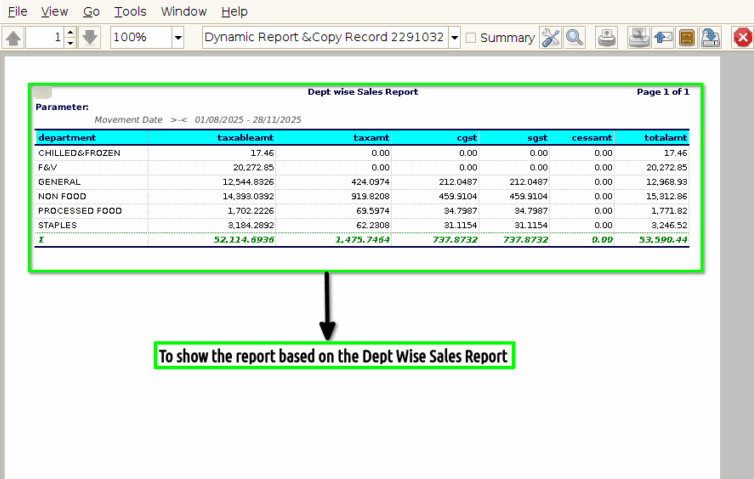754x479 pixels.
Task: Expand the zoom percentage dropdown
Action: pyautogui.click(x=178, y=37)
